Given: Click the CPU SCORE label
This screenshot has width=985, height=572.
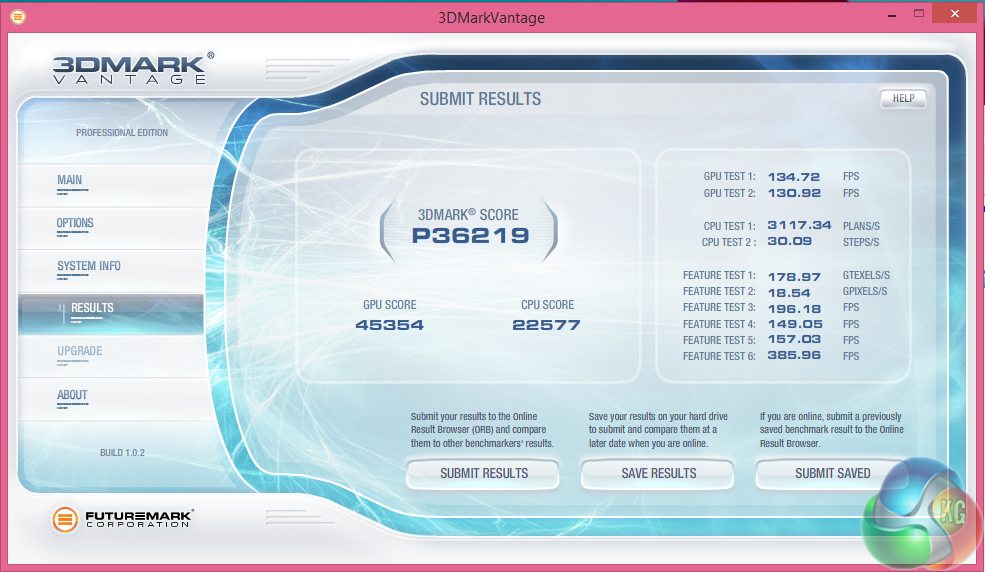Looking at the screenshot, I should pos(547,305).
